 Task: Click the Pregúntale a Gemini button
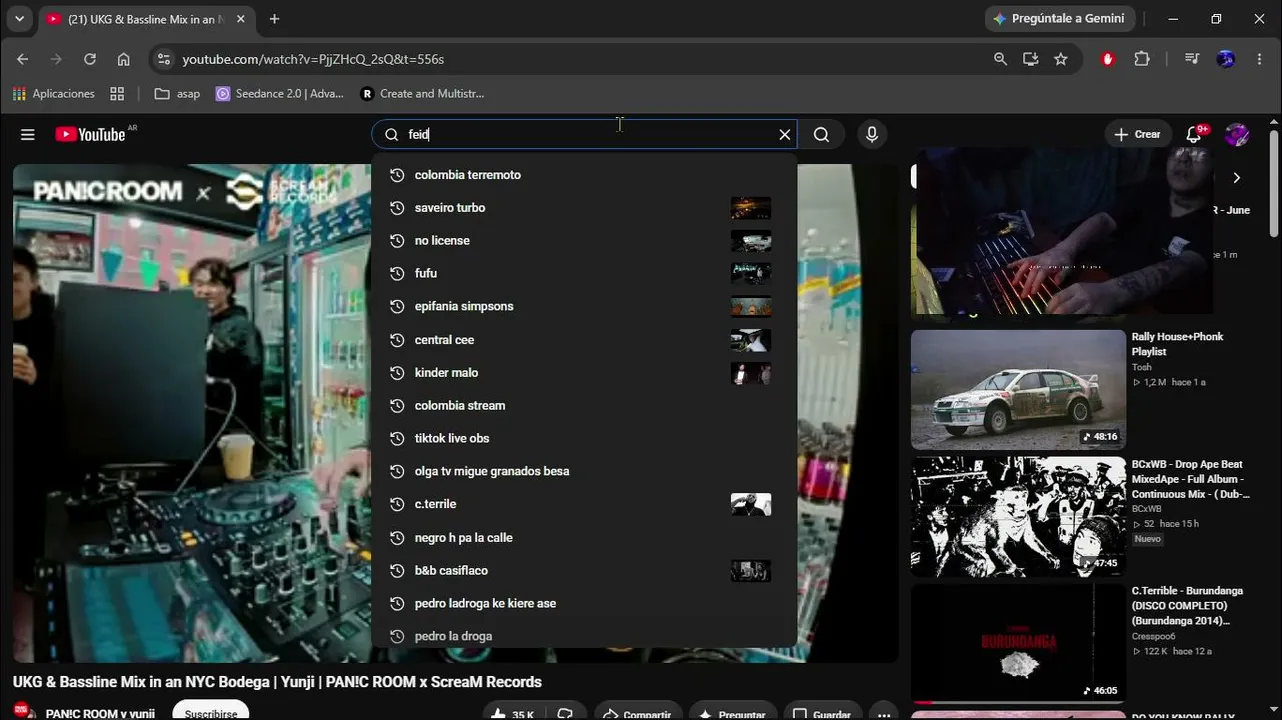[1059, 19]
